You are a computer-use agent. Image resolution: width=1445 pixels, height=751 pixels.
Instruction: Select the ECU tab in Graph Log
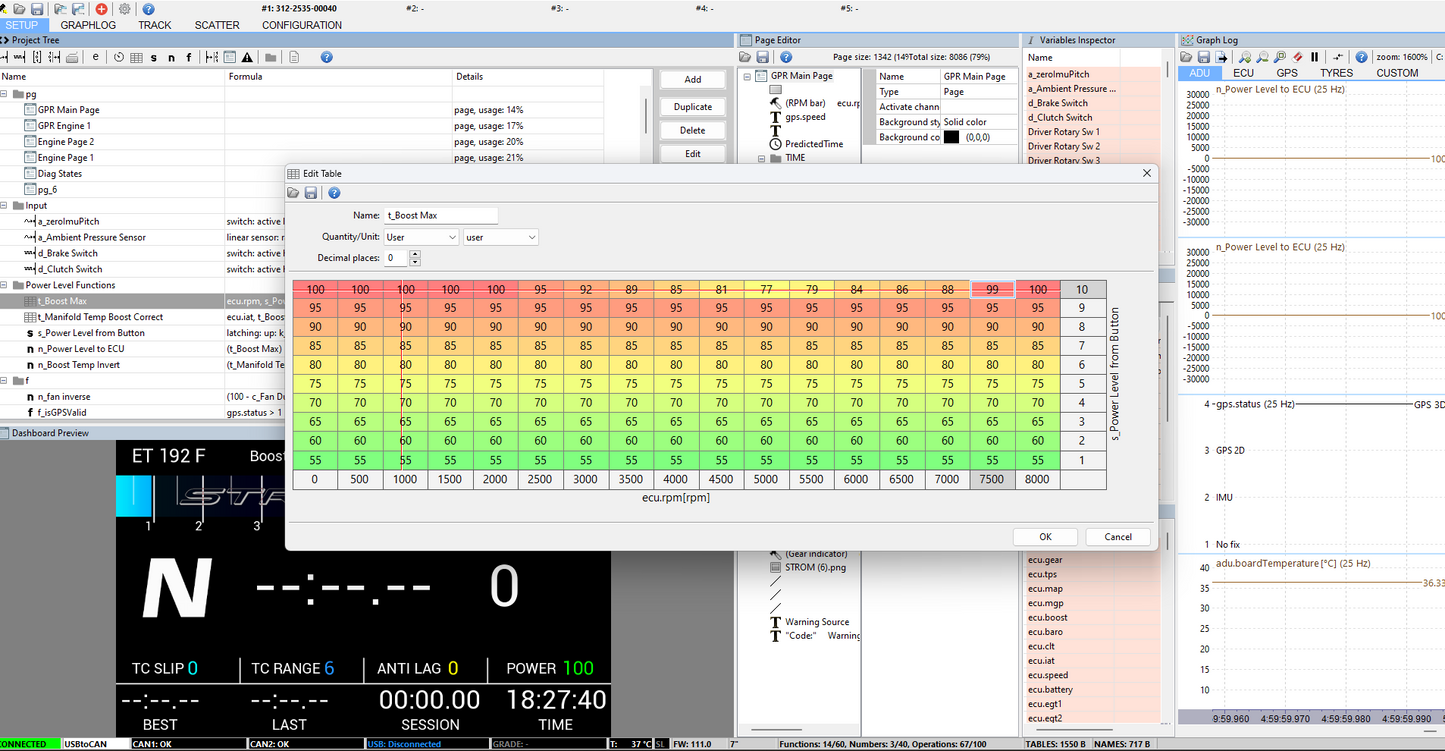[x=1243, y=73]
